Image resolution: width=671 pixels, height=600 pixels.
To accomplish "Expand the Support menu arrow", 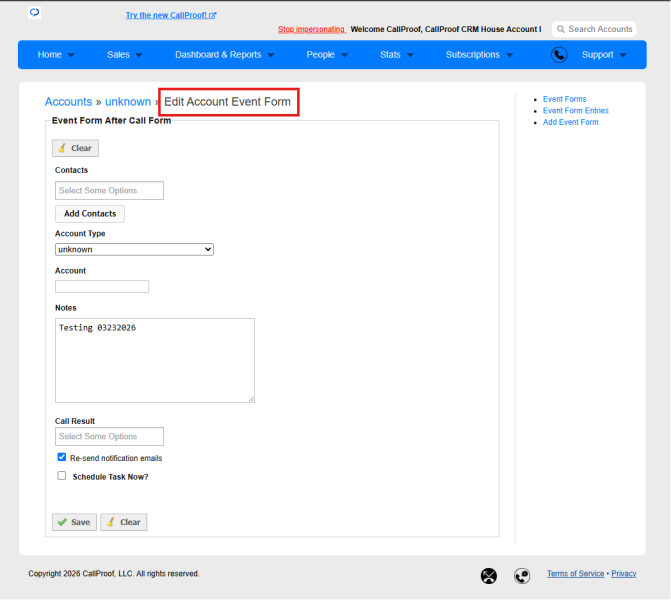I will (x=623, y=55).
